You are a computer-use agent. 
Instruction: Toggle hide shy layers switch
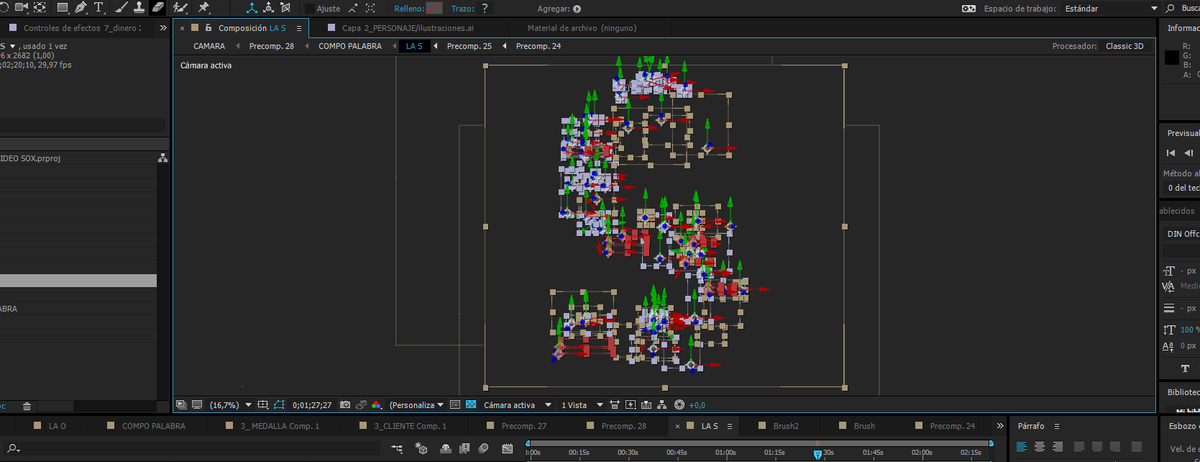point(445,449)
